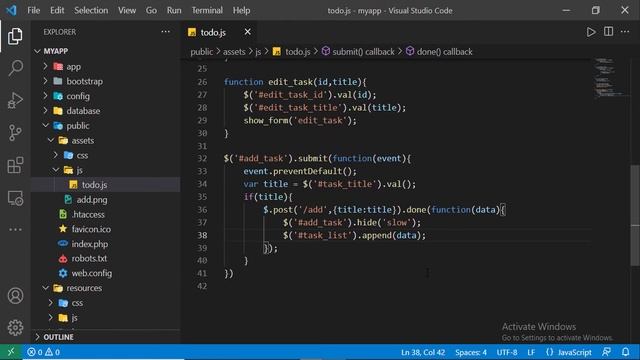
Task: Open the Selection menu
Action: [91, 10]
